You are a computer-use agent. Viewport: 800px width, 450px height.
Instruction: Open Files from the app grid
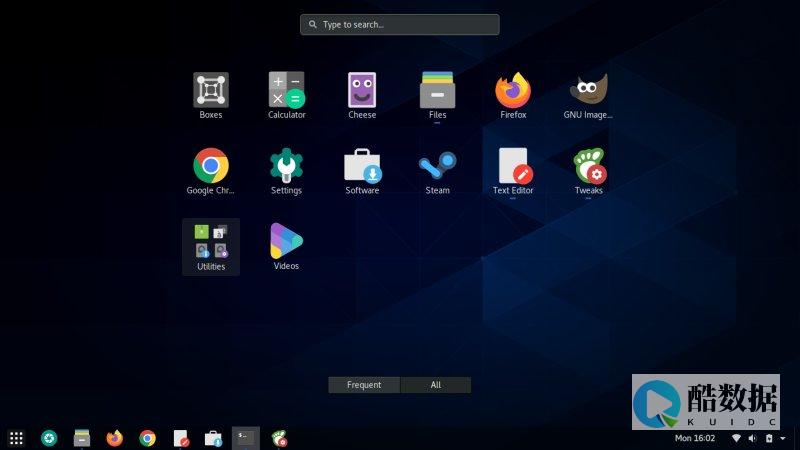point(437,95)
